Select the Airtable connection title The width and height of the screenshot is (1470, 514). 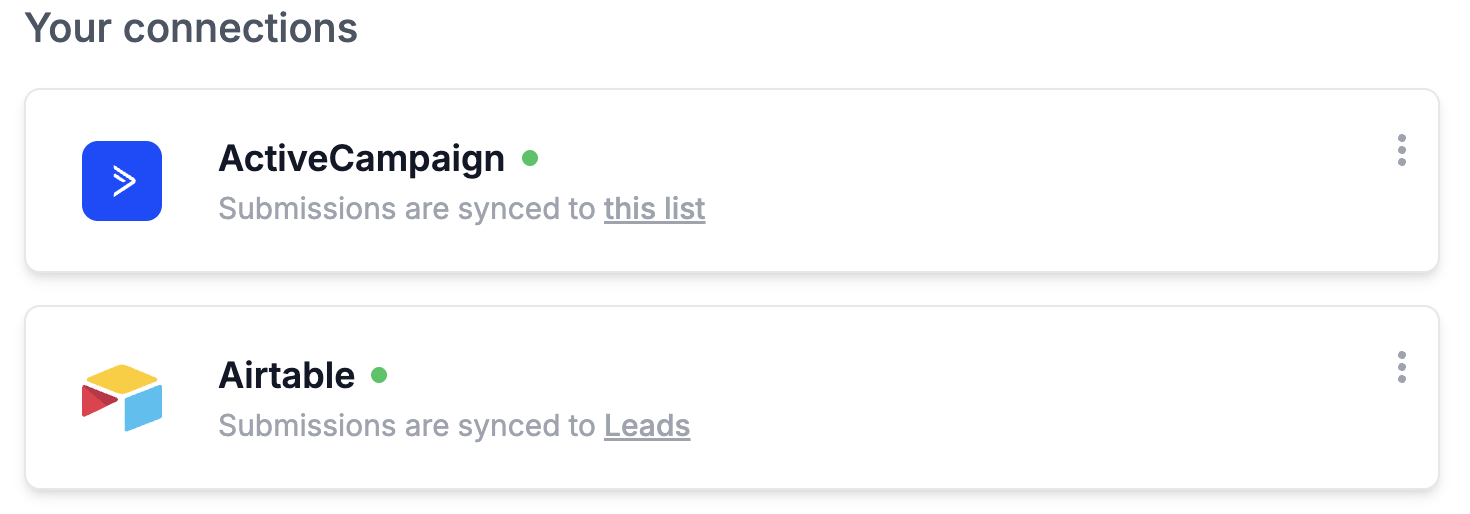point(286,375)
